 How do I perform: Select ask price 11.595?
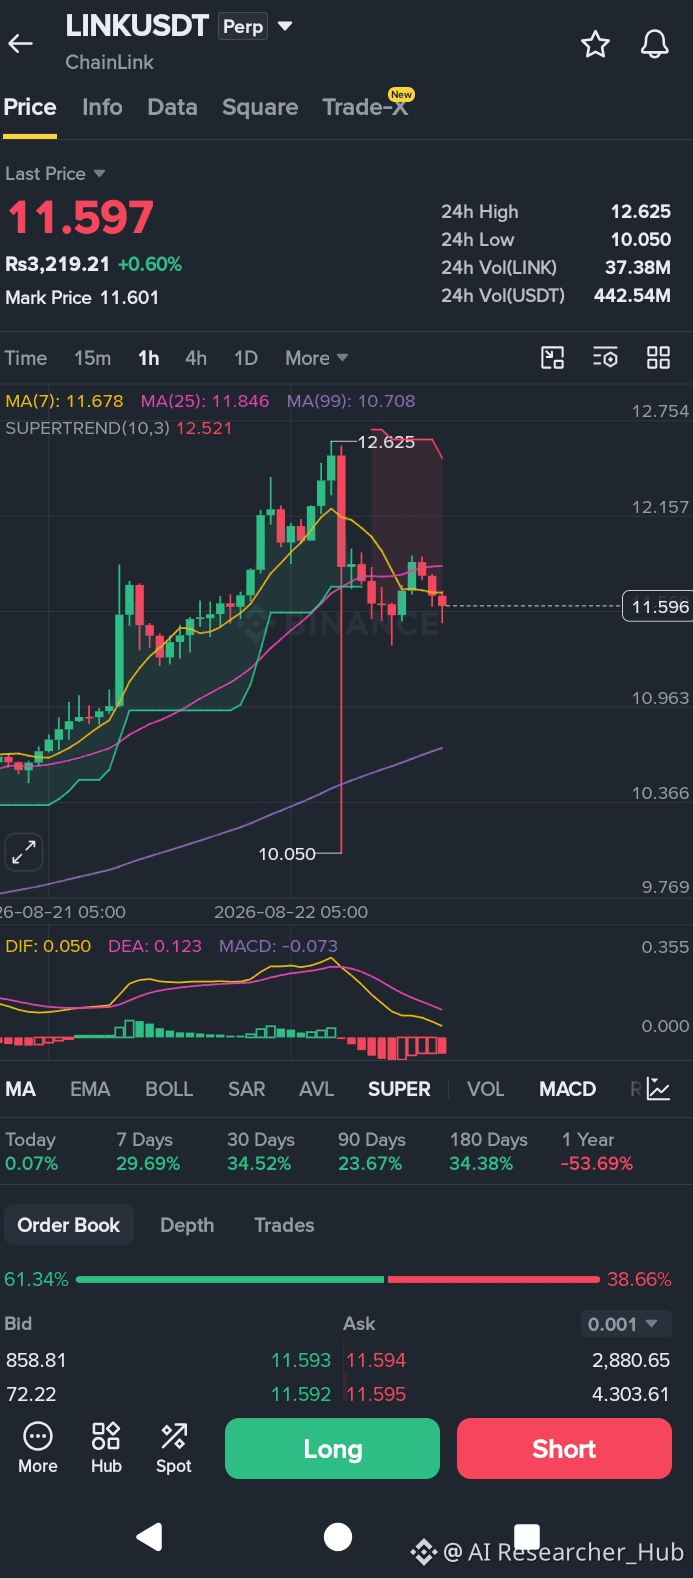(x=376, y=1394)
